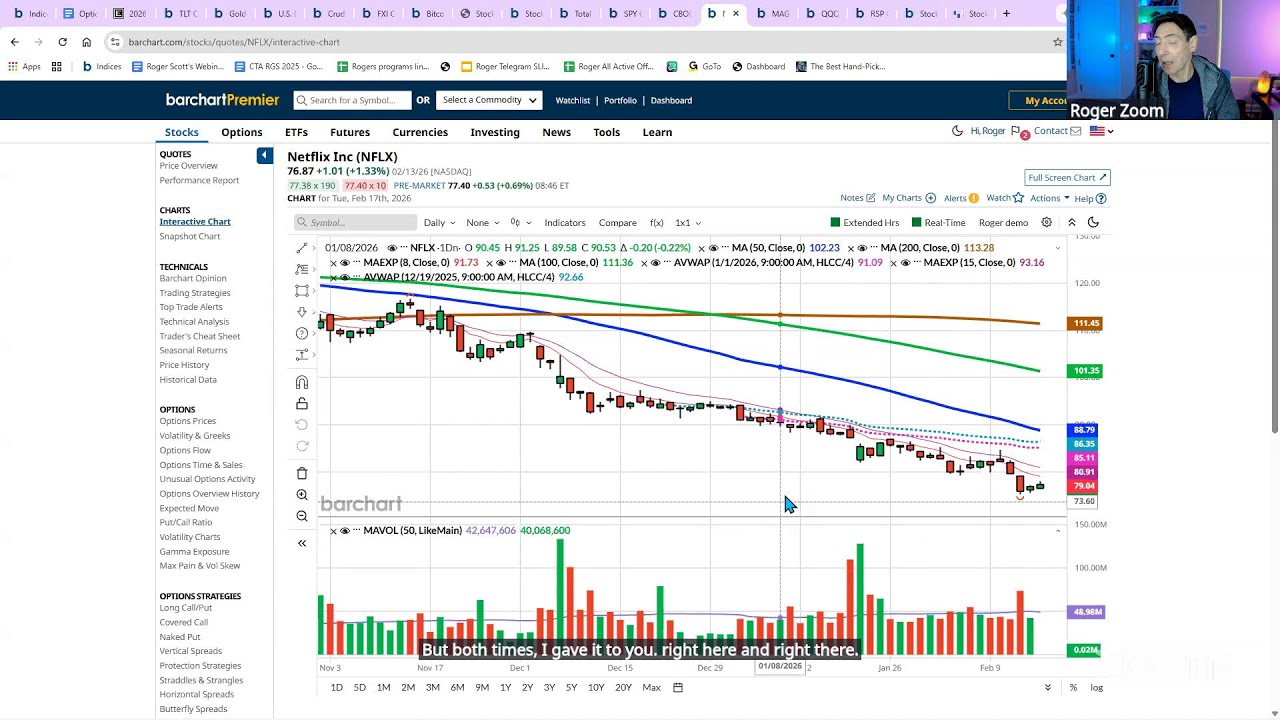Hide the MA (100, Close, 0) line
The image size is (1280, 720).
[x=501, y=263]
